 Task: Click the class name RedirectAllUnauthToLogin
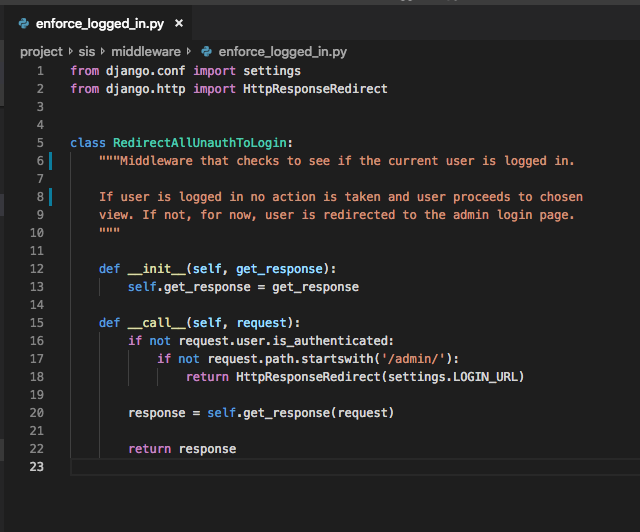pyautogui.click(x=200, y=143)
